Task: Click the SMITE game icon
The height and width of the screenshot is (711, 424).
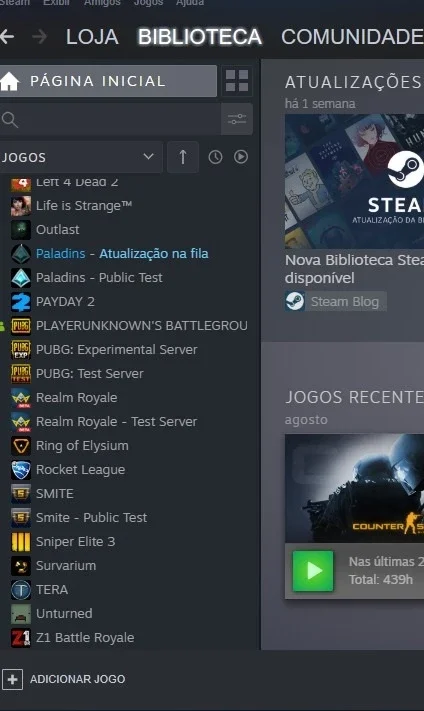Action: 21,494
